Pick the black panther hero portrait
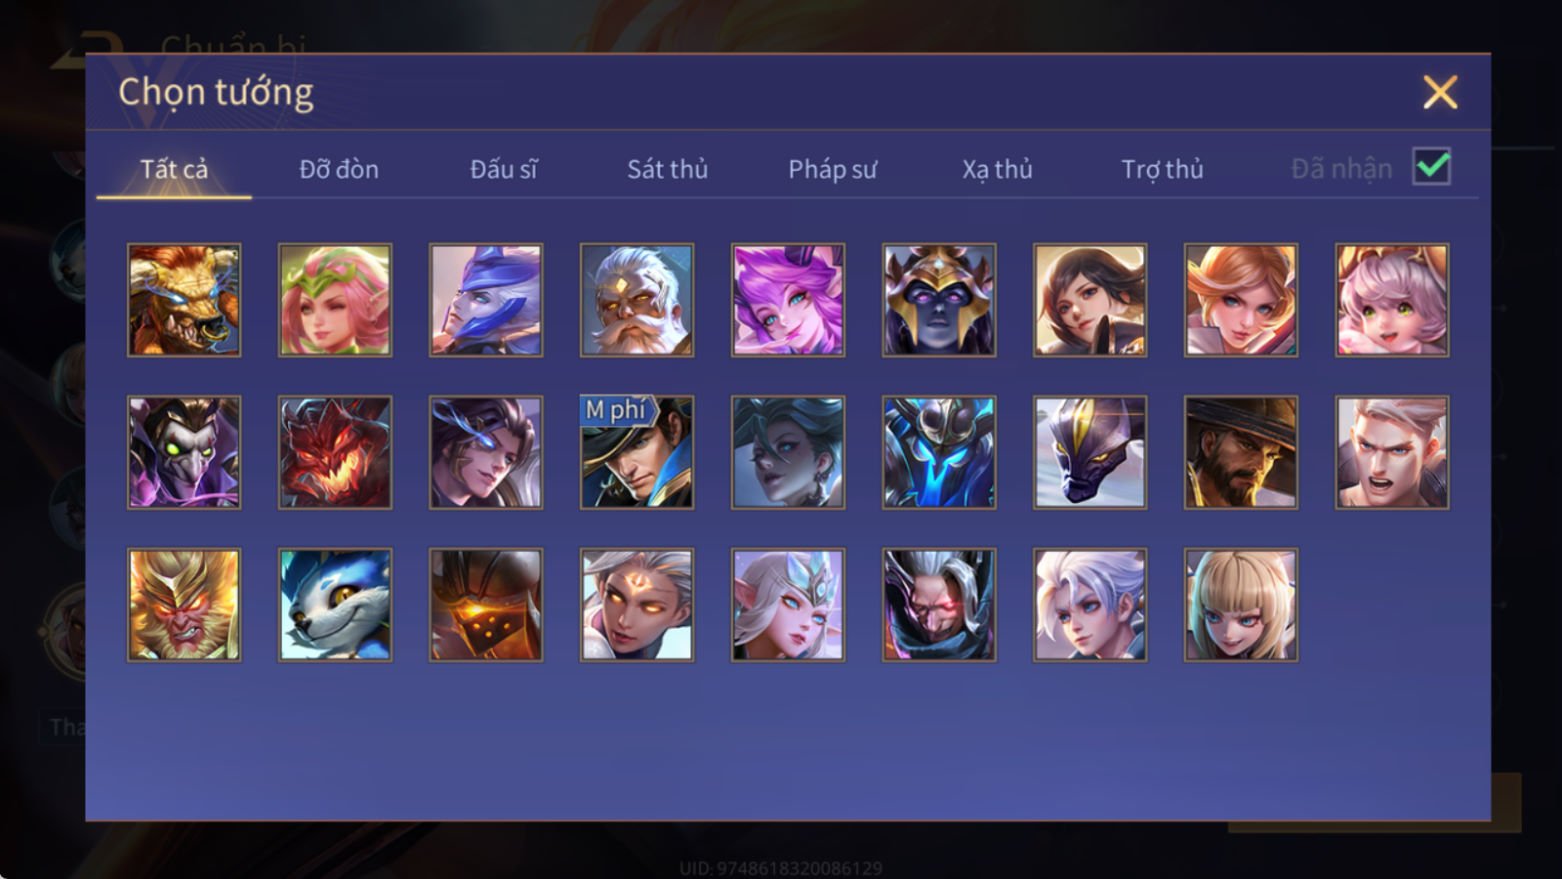 point(1090,452)
